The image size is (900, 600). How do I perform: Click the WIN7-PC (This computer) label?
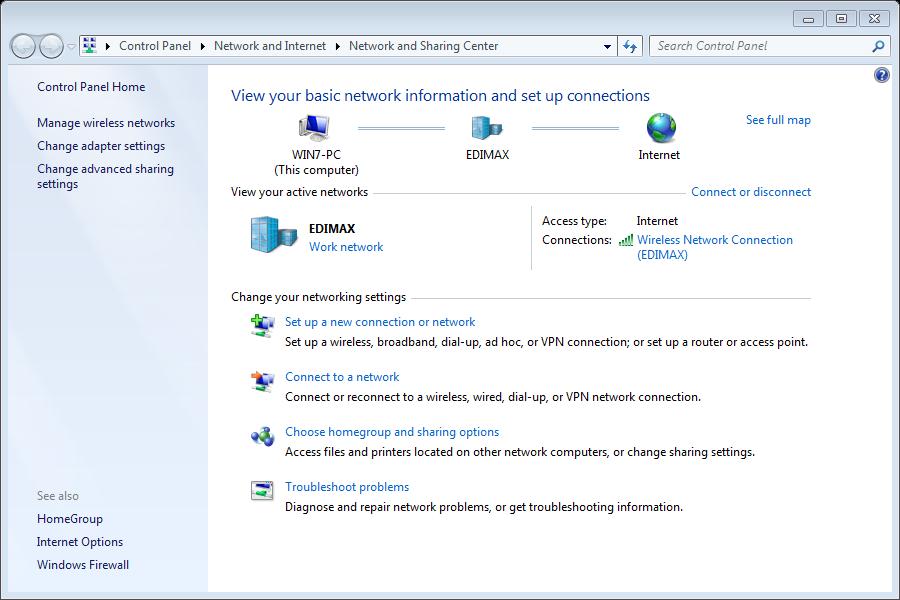click(316, 162)
